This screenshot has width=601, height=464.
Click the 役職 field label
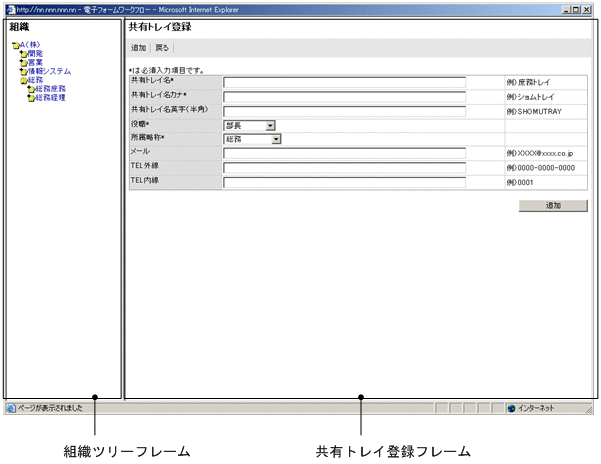click(x=140, y=124)
